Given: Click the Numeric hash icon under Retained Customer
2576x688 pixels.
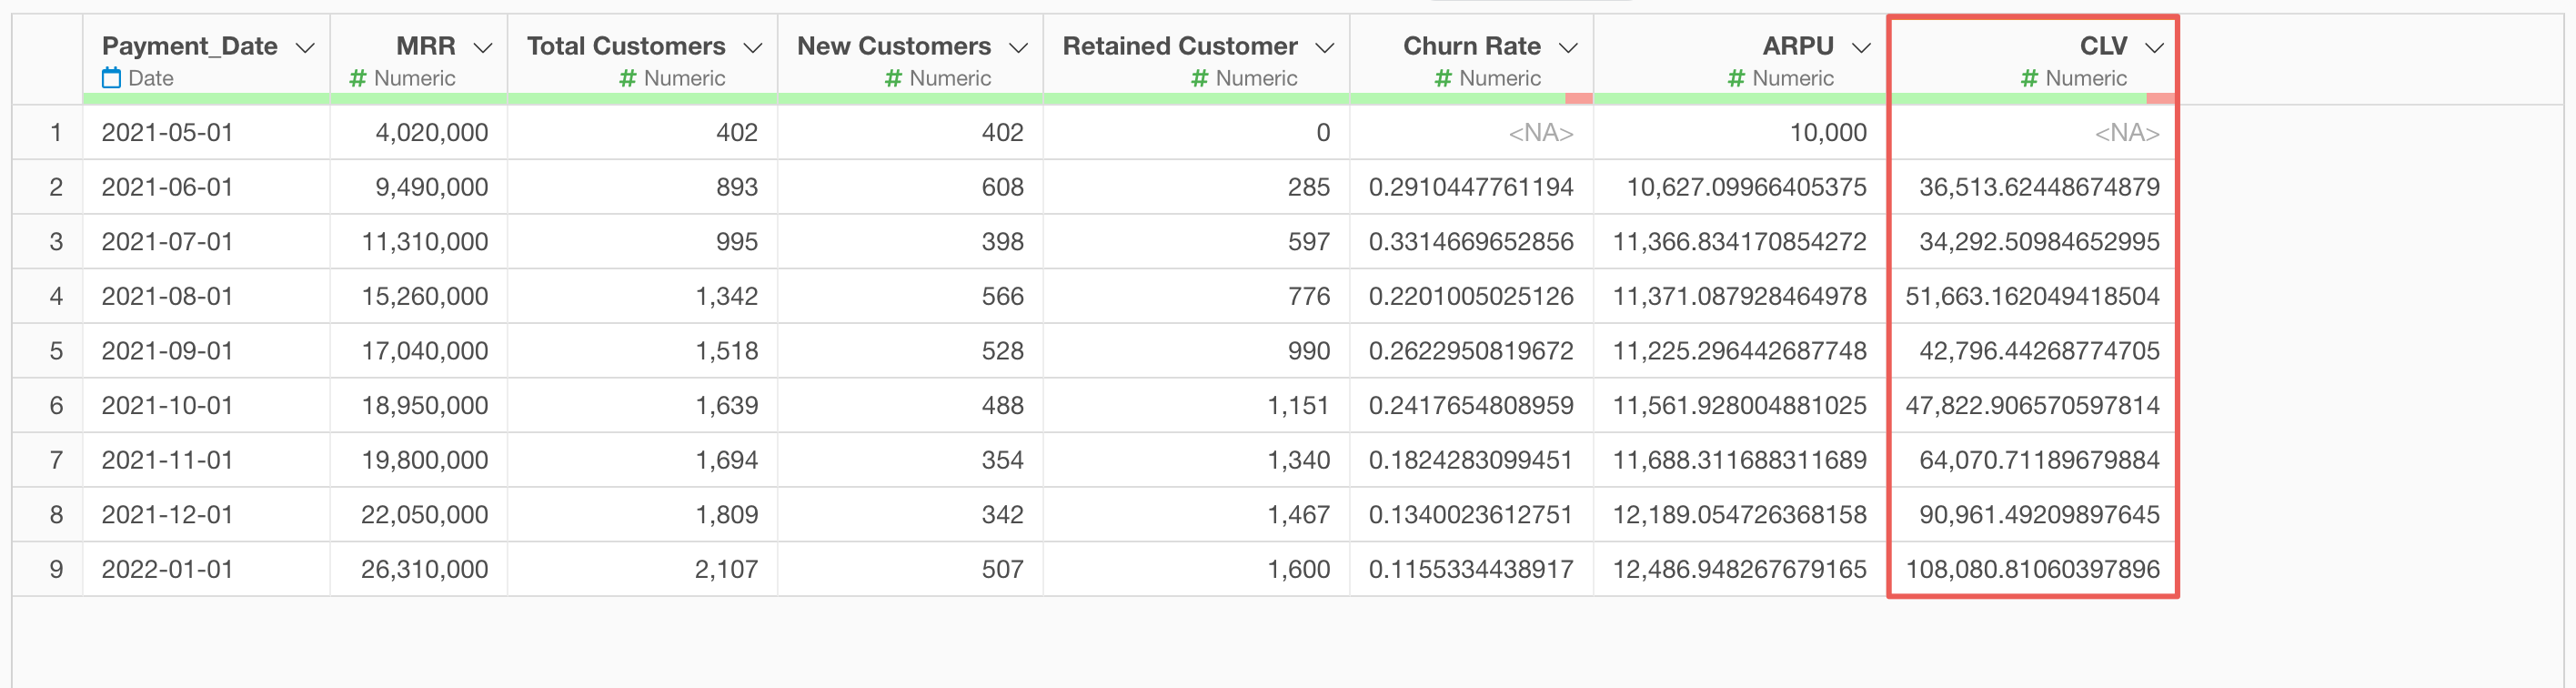Looking at the screenshot, I should coord(1200,78).
